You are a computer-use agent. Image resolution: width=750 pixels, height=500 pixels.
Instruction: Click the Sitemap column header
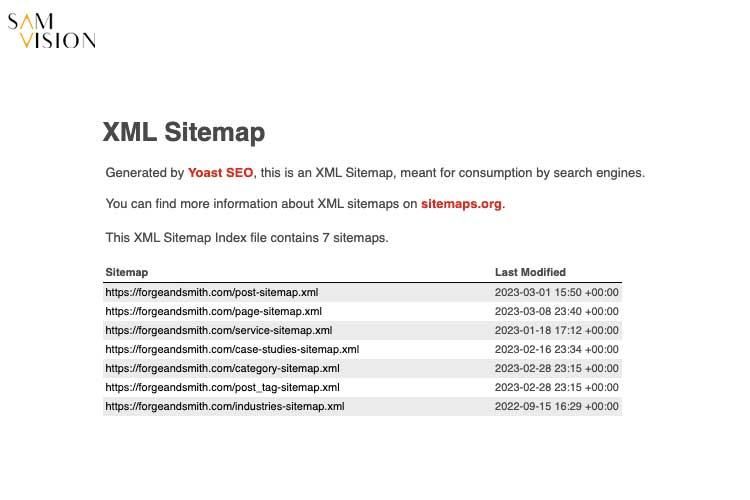[127, 272]
